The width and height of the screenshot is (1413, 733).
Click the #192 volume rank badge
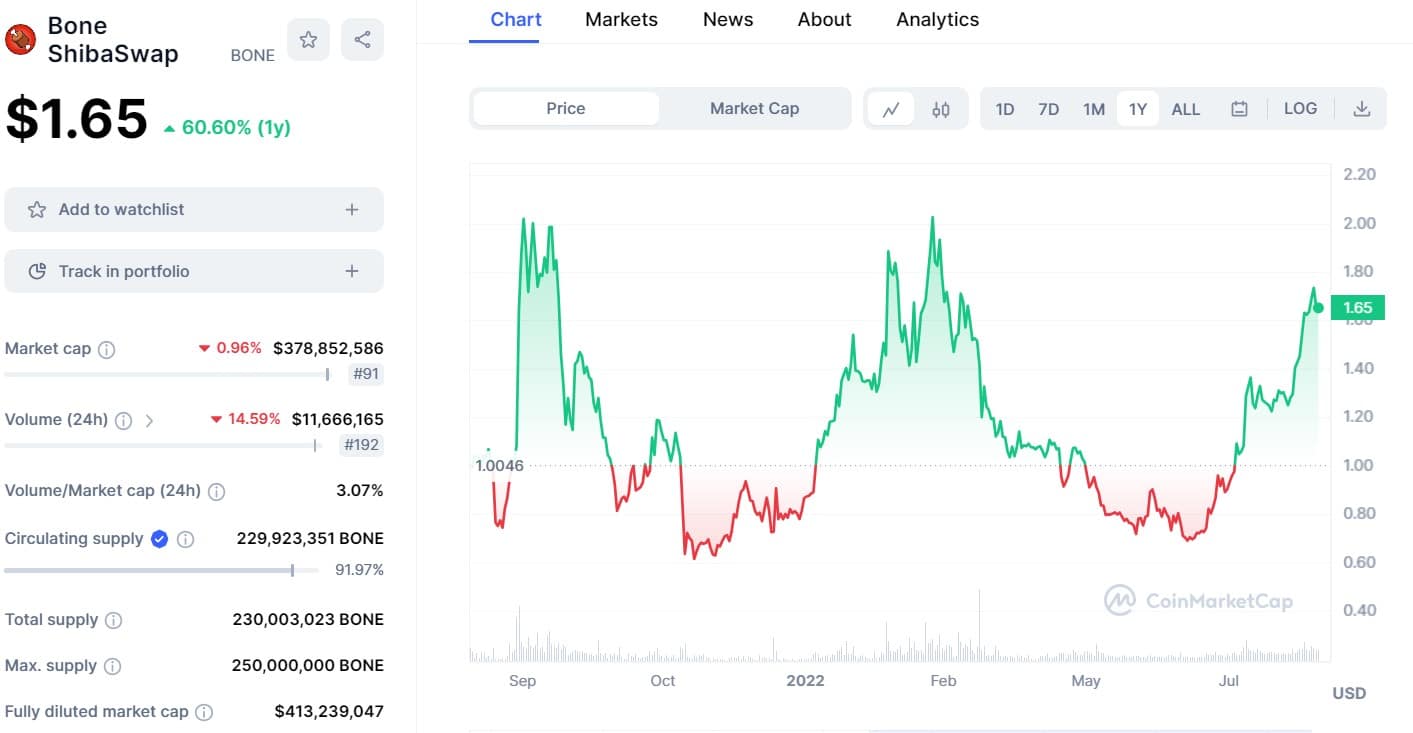[x=361, y=445]
